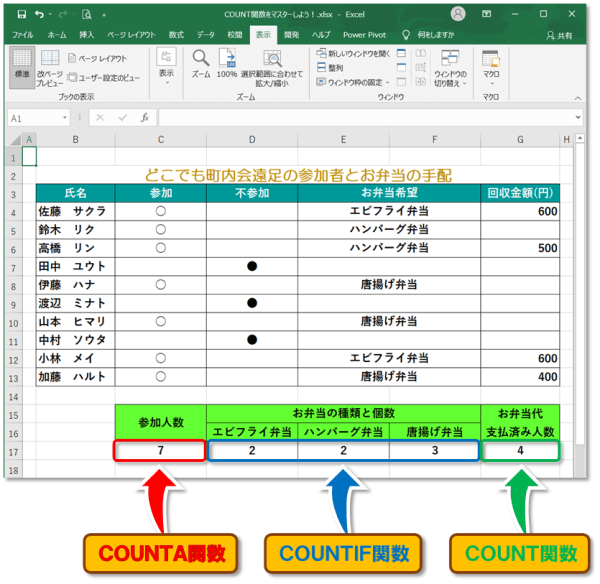
Task: Select the 唐揚げ弁当 count cell showing 3
Action: pyautogui.click(x=435, y=450)
